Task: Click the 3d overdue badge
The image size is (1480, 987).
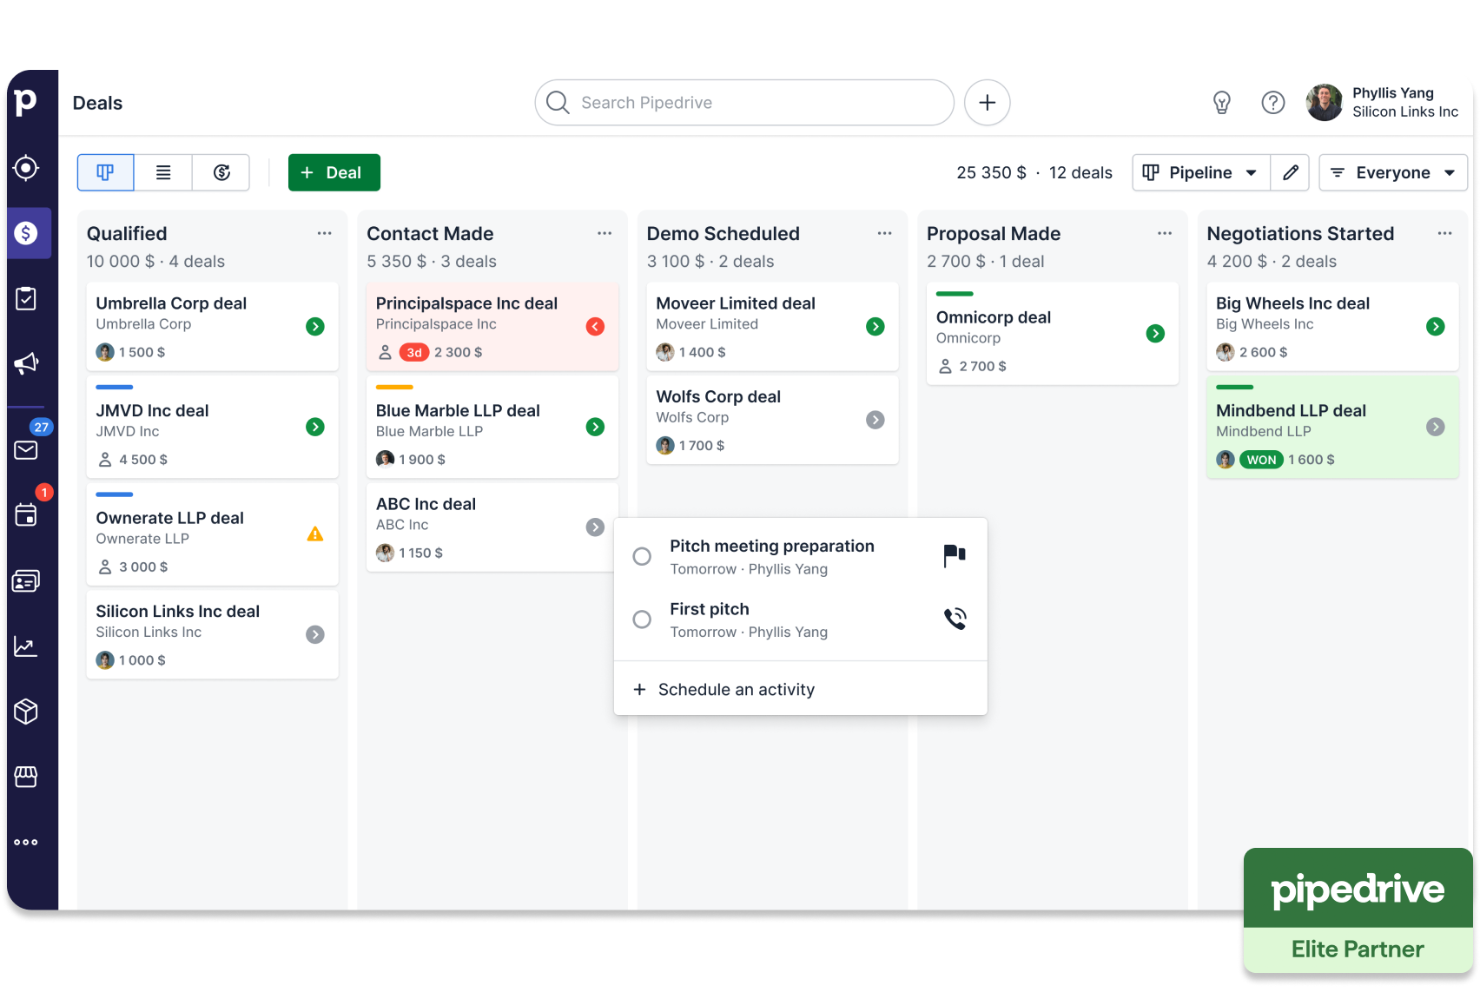Action: click(414, 352)
